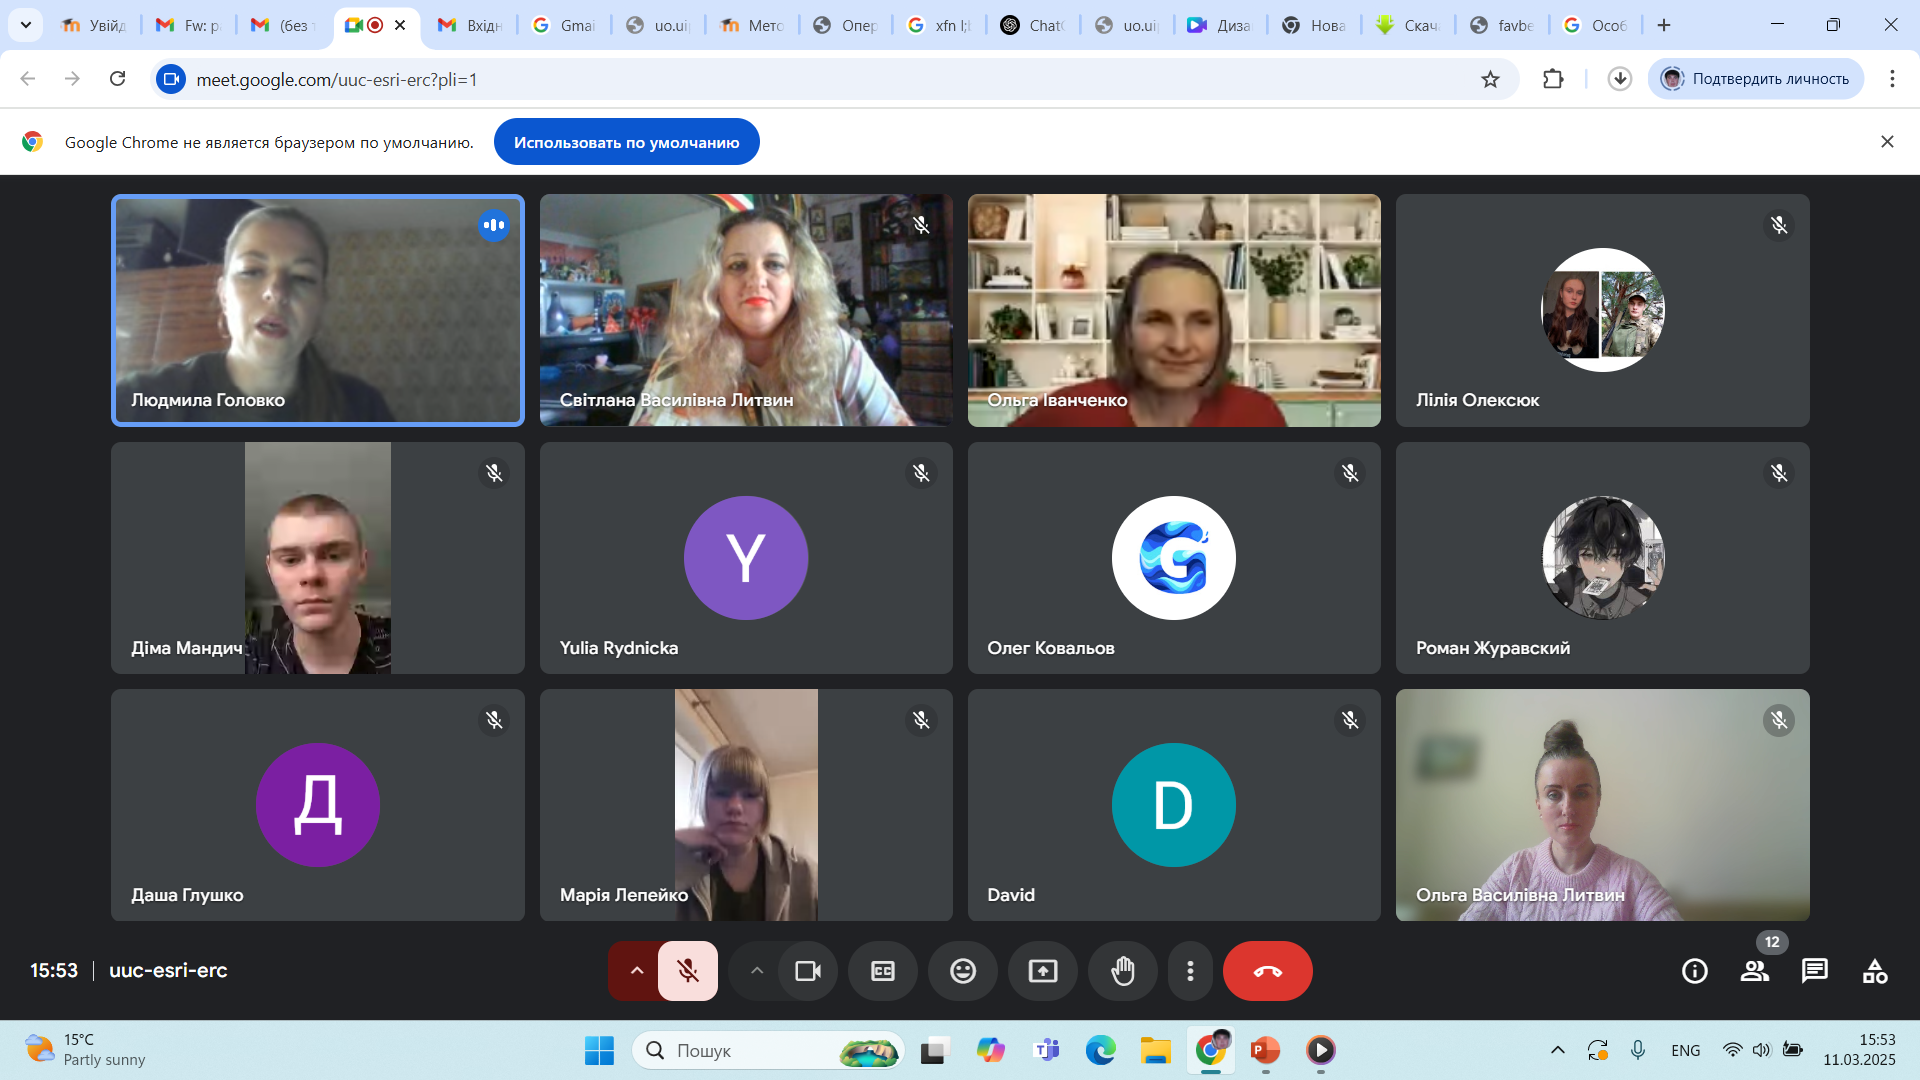Toggle closed captions
The height and width of the screenshot is (1080, 1920).
click(x=883, y=971)
